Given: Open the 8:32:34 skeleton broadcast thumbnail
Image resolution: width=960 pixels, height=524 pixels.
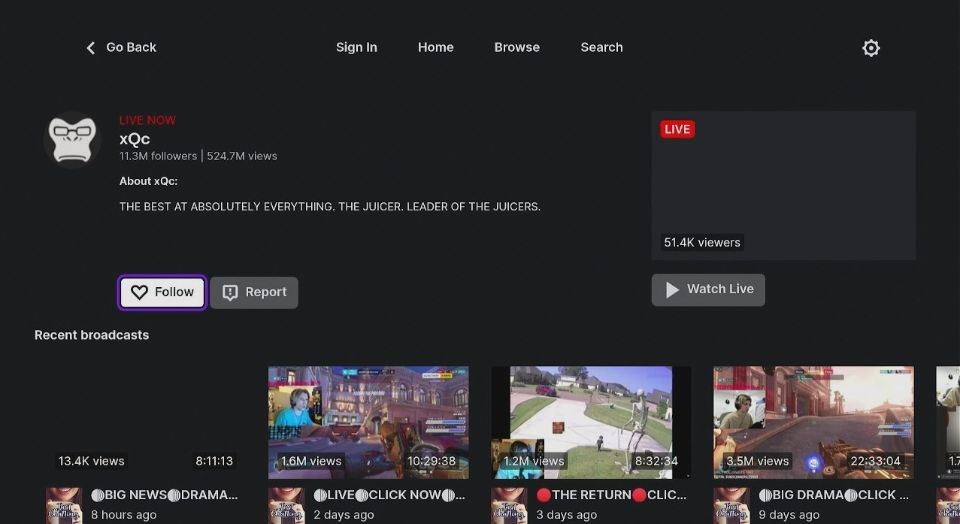Looking at the screenshot, I should pos(591,422).
